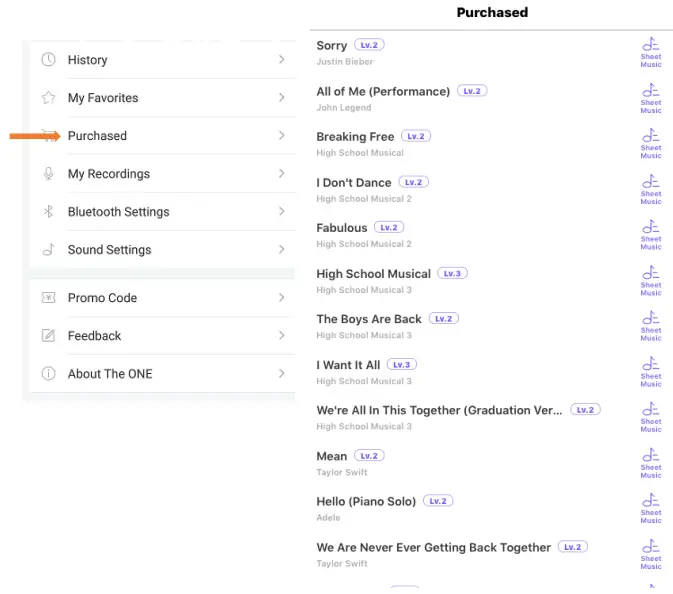This screenshot has height=594, width=673.
Task: Expand the Sound Settings chevron
Action: [282, 250]
